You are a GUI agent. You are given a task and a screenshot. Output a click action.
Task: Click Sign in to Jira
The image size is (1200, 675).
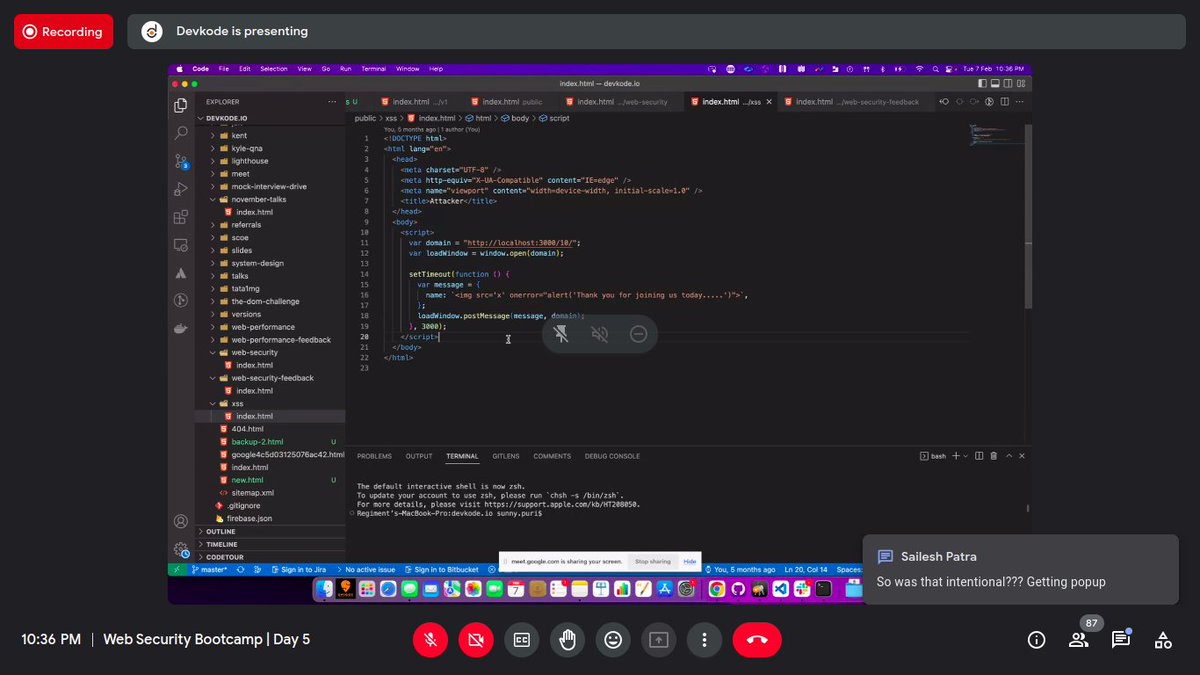coord(298,569)
